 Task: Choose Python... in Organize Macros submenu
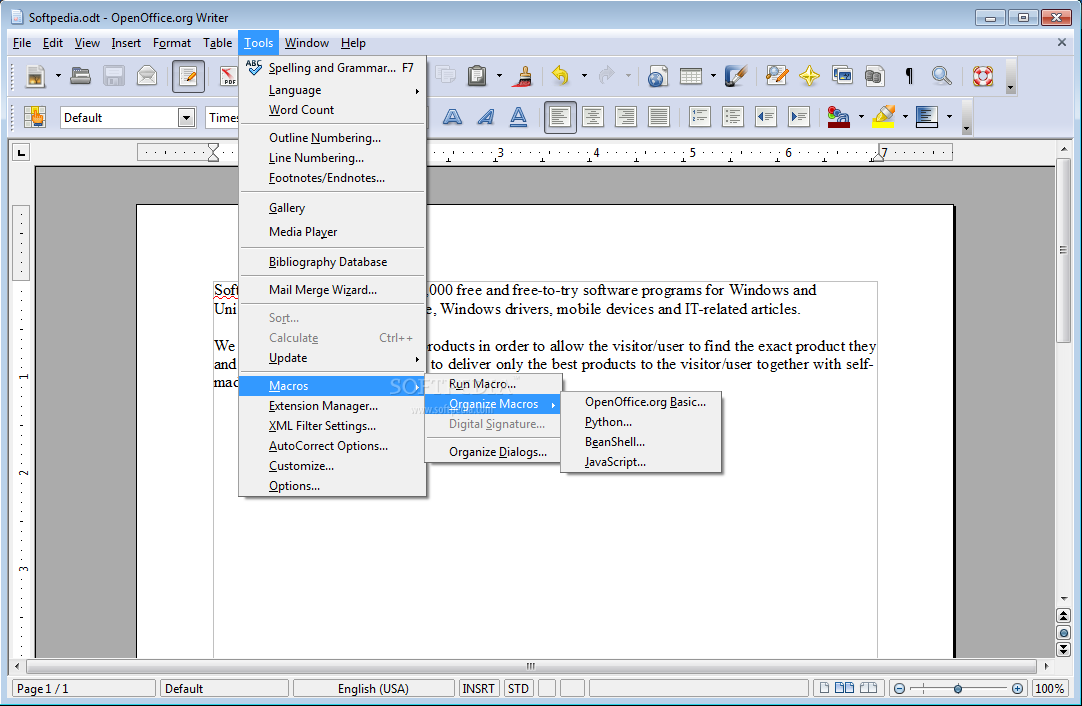[641, 422]
